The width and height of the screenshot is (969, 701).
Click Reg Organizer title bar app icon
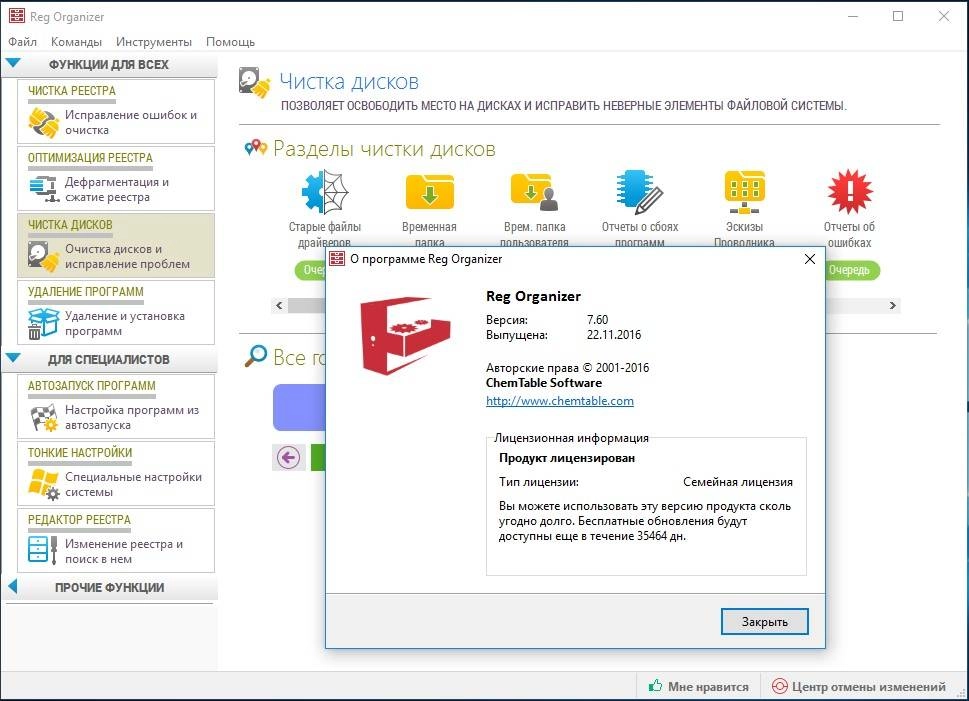[x=17, y=16]
